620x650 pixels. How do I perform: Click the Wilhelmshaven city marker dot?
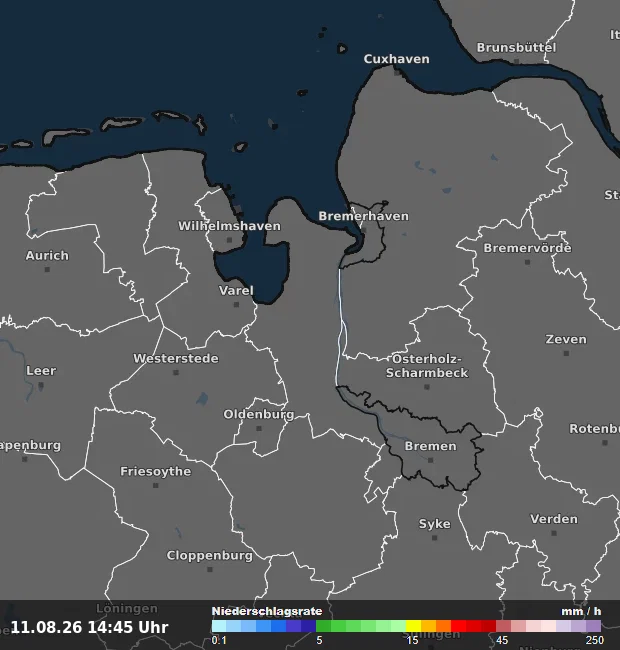point(230,240)
